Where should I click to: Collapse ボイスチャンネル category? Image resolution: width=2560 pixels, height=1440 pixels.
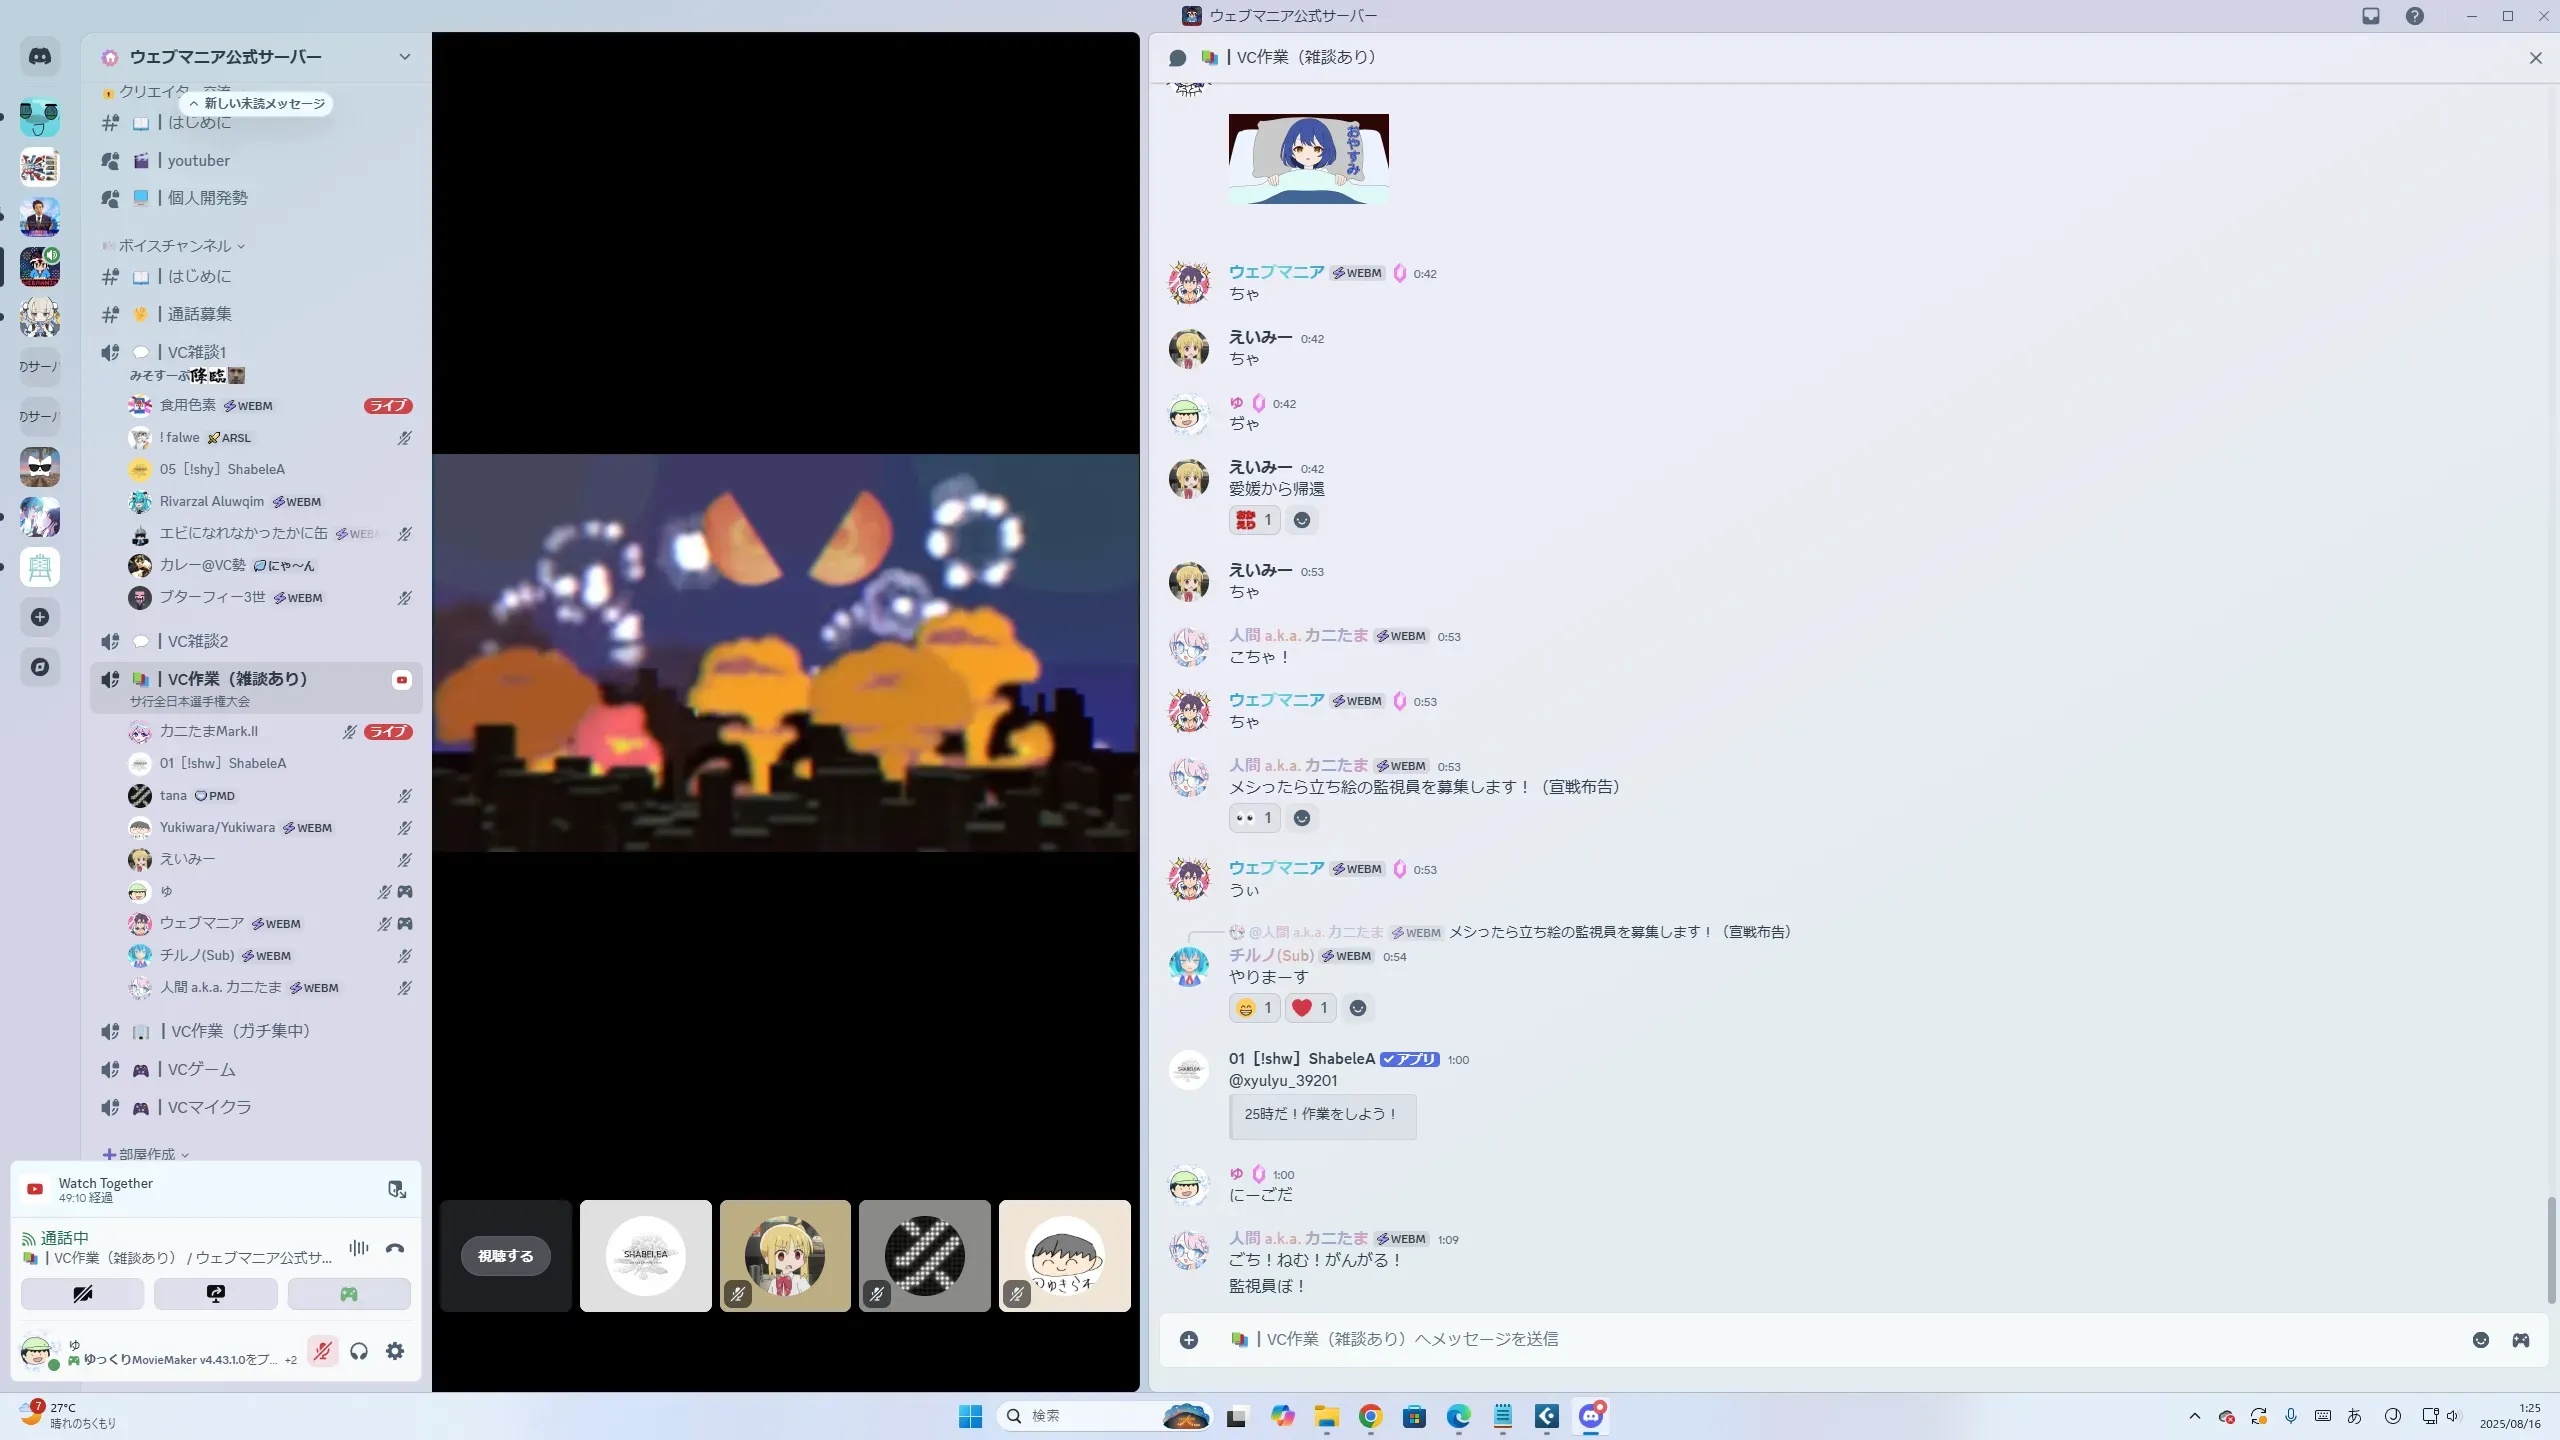pyautogui.click(x=176, y=246)
